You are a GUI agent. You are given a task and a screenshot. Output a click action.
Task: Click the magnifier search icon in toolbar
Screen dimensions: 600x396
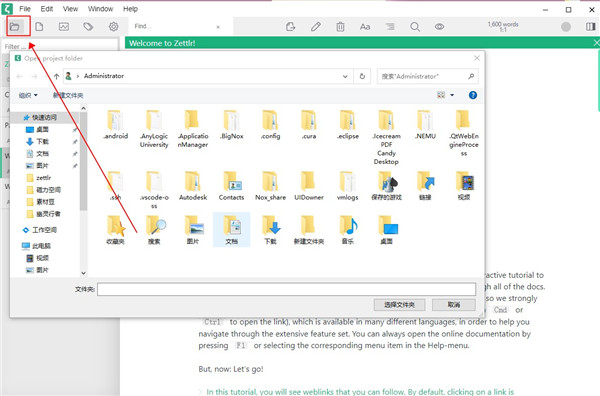[415, 26]
